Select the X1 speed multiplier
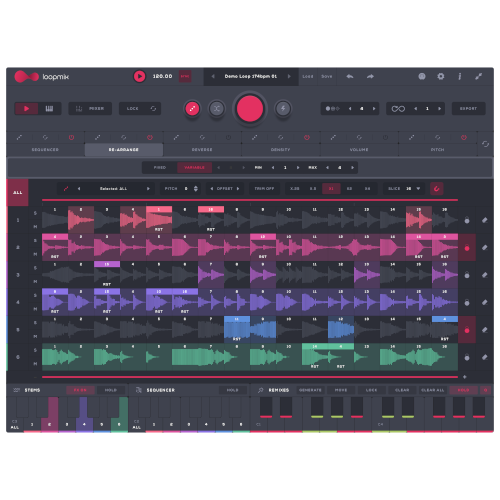Screen dimensions: 500x500 click(331, 189)
